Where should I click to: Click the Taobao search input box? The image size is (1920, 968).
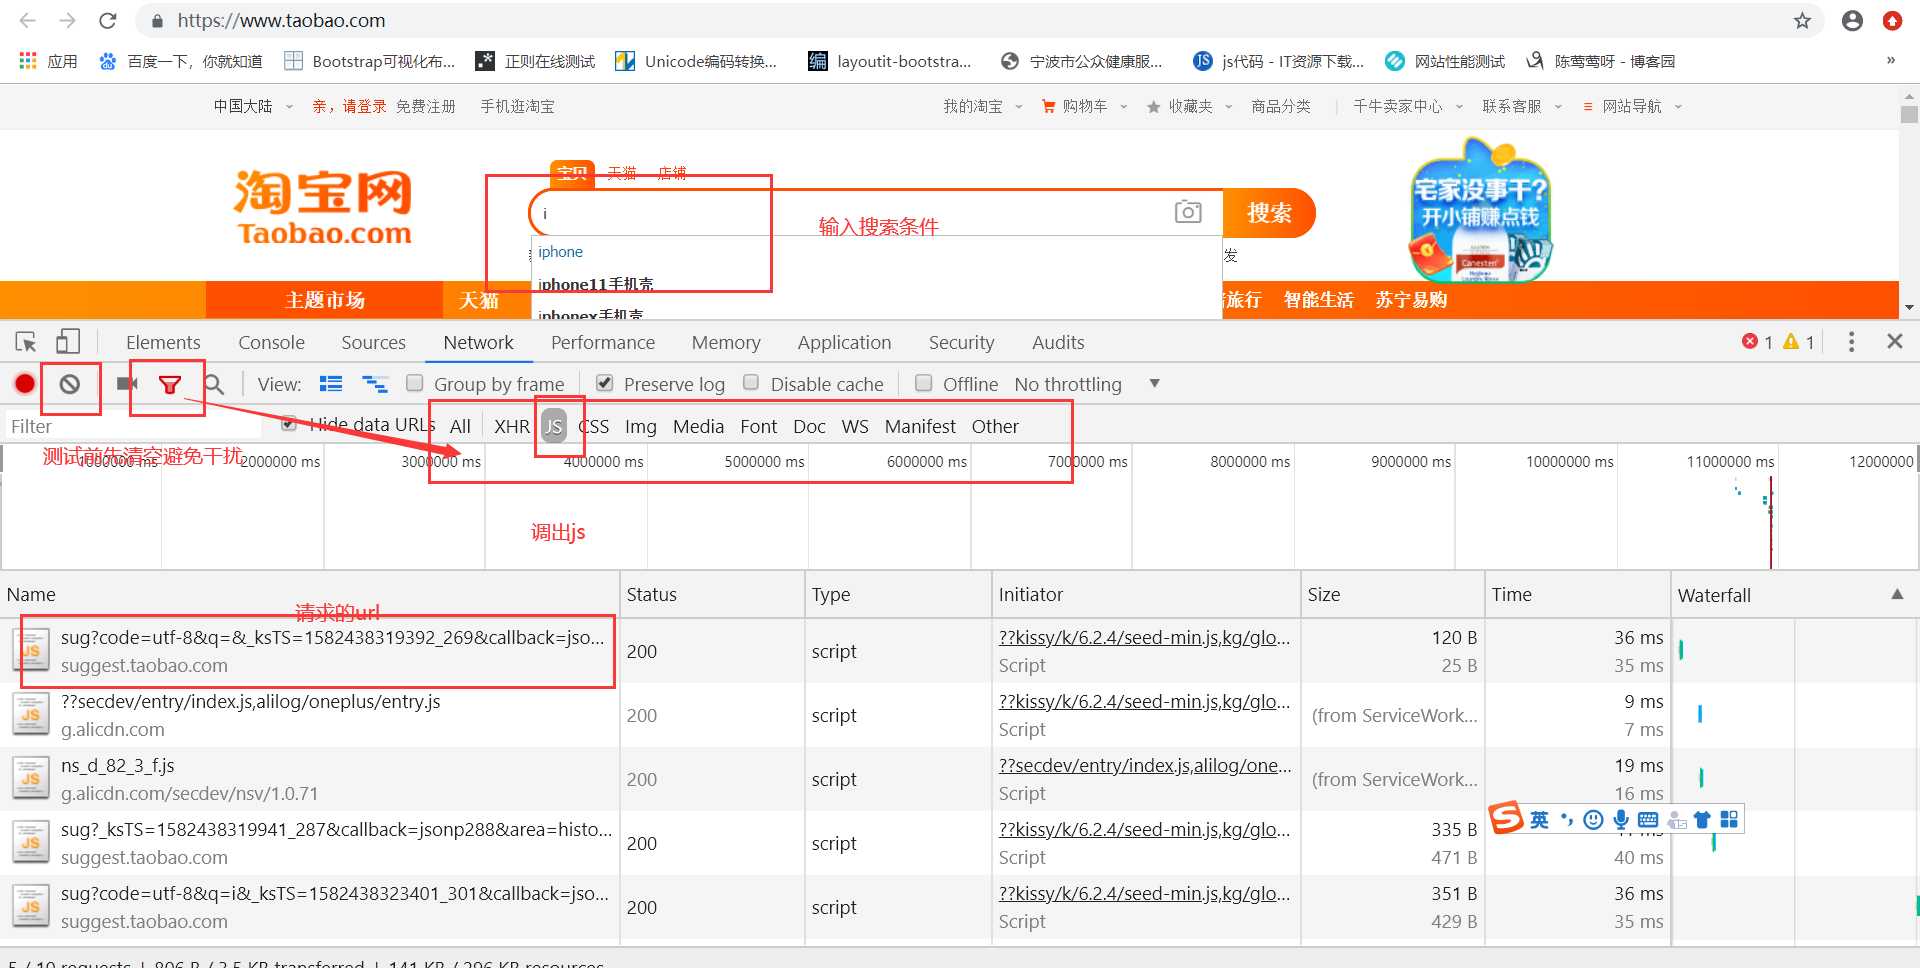pyautogui.click(x=850, y=213)
